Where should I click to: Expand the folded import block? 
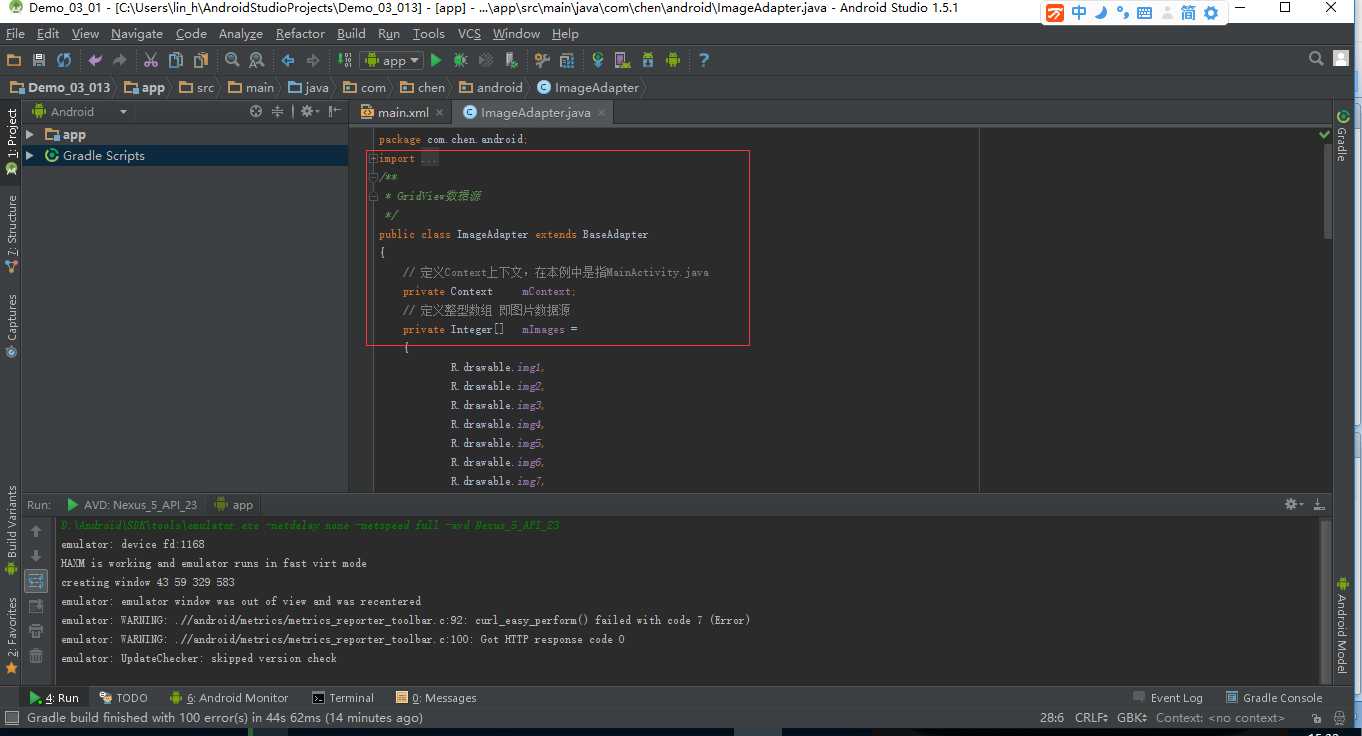coord(373,159)
